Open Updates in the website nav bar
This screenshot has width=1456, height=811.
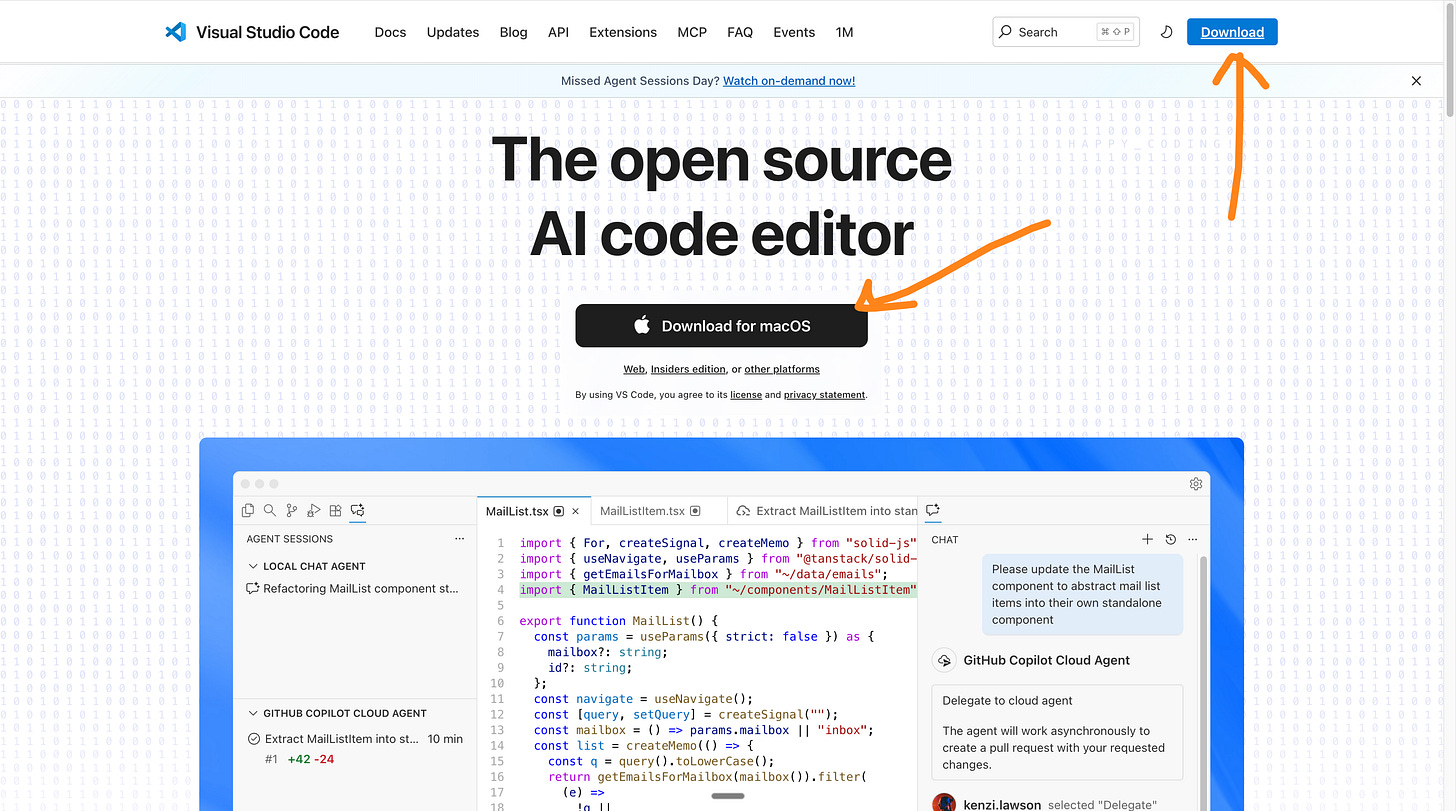coord(453,32)
